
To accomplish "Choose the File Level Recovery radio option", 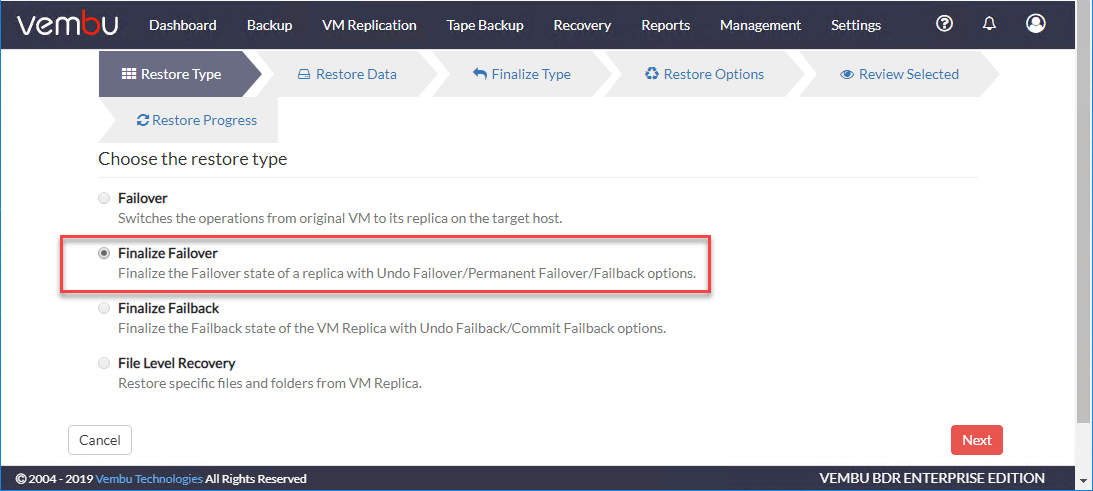I will coord(104,363).
